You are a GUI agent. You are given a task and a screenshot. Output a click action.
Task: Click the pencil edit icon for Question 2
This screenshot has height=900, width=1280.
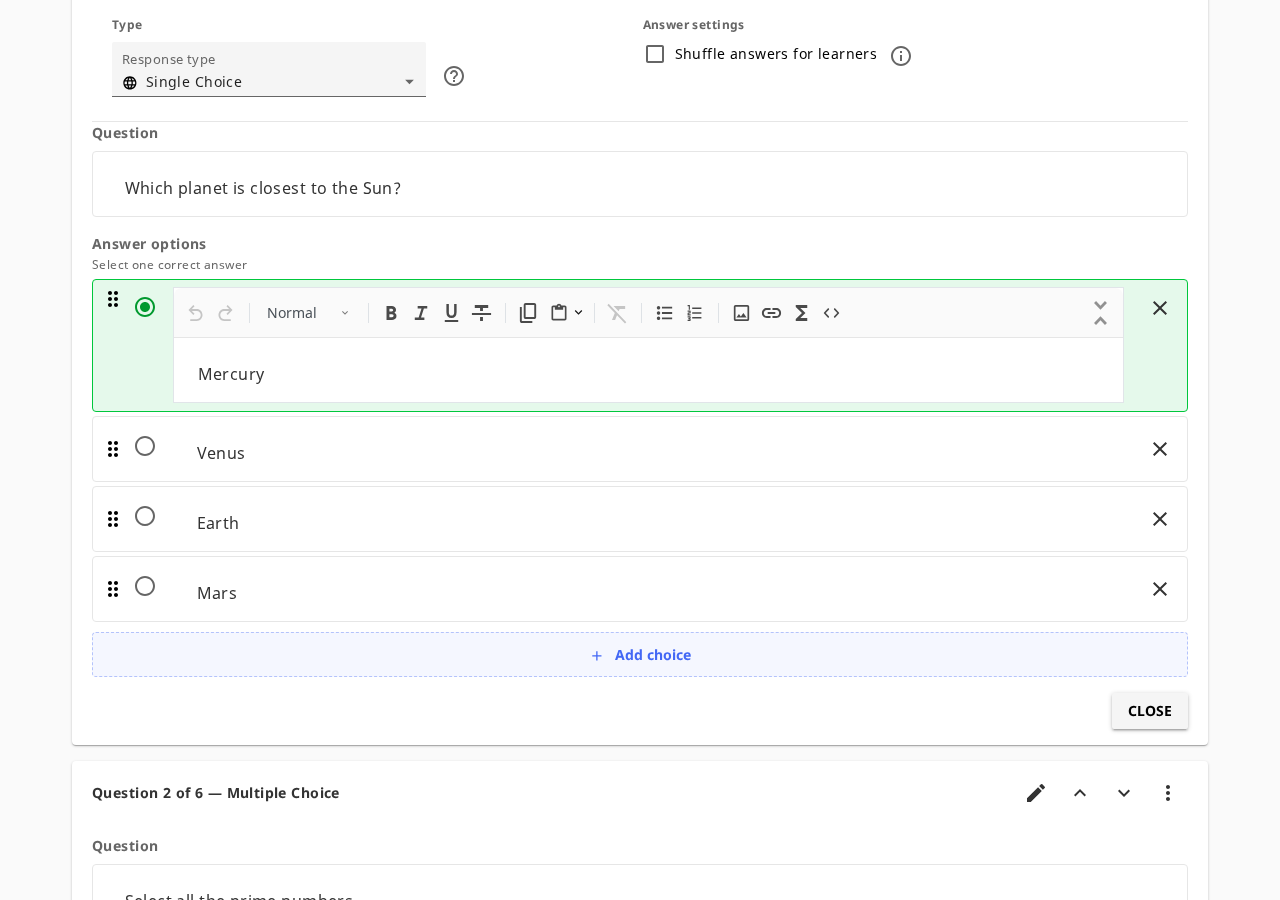click(1036, 793)
